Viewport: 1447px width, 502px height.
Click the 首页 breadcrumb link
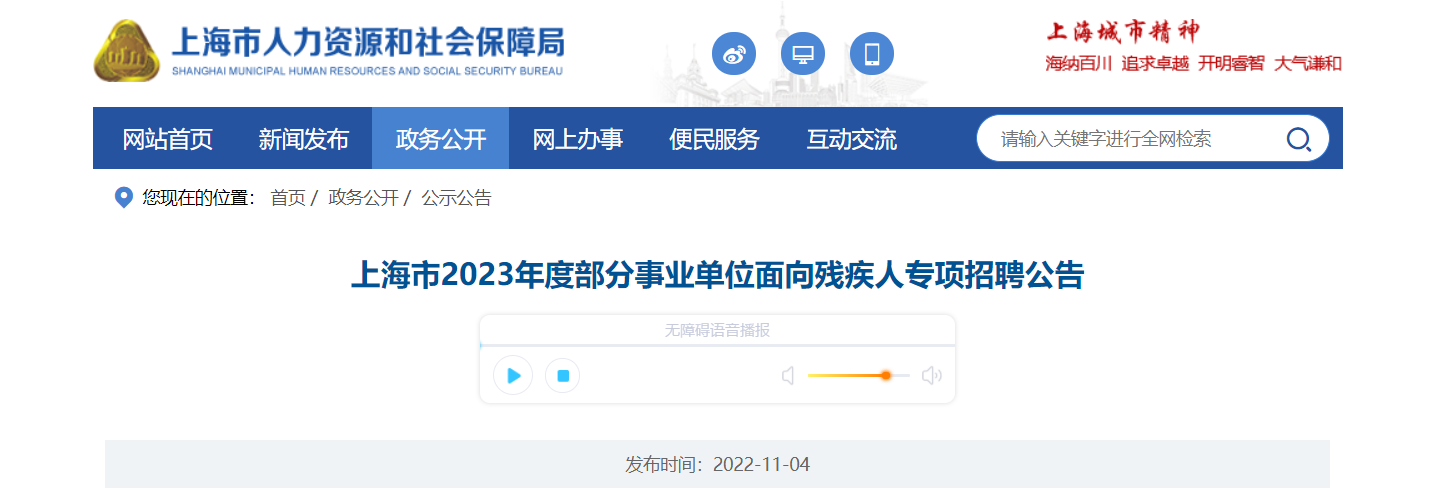tap(288, 198)
